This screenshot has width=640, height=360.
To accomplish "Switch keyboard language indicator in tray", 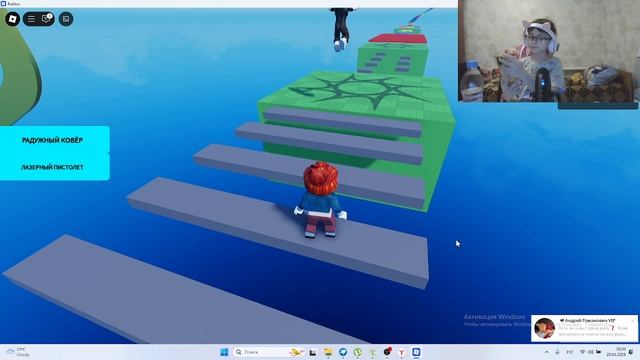I will coord(570,352).
